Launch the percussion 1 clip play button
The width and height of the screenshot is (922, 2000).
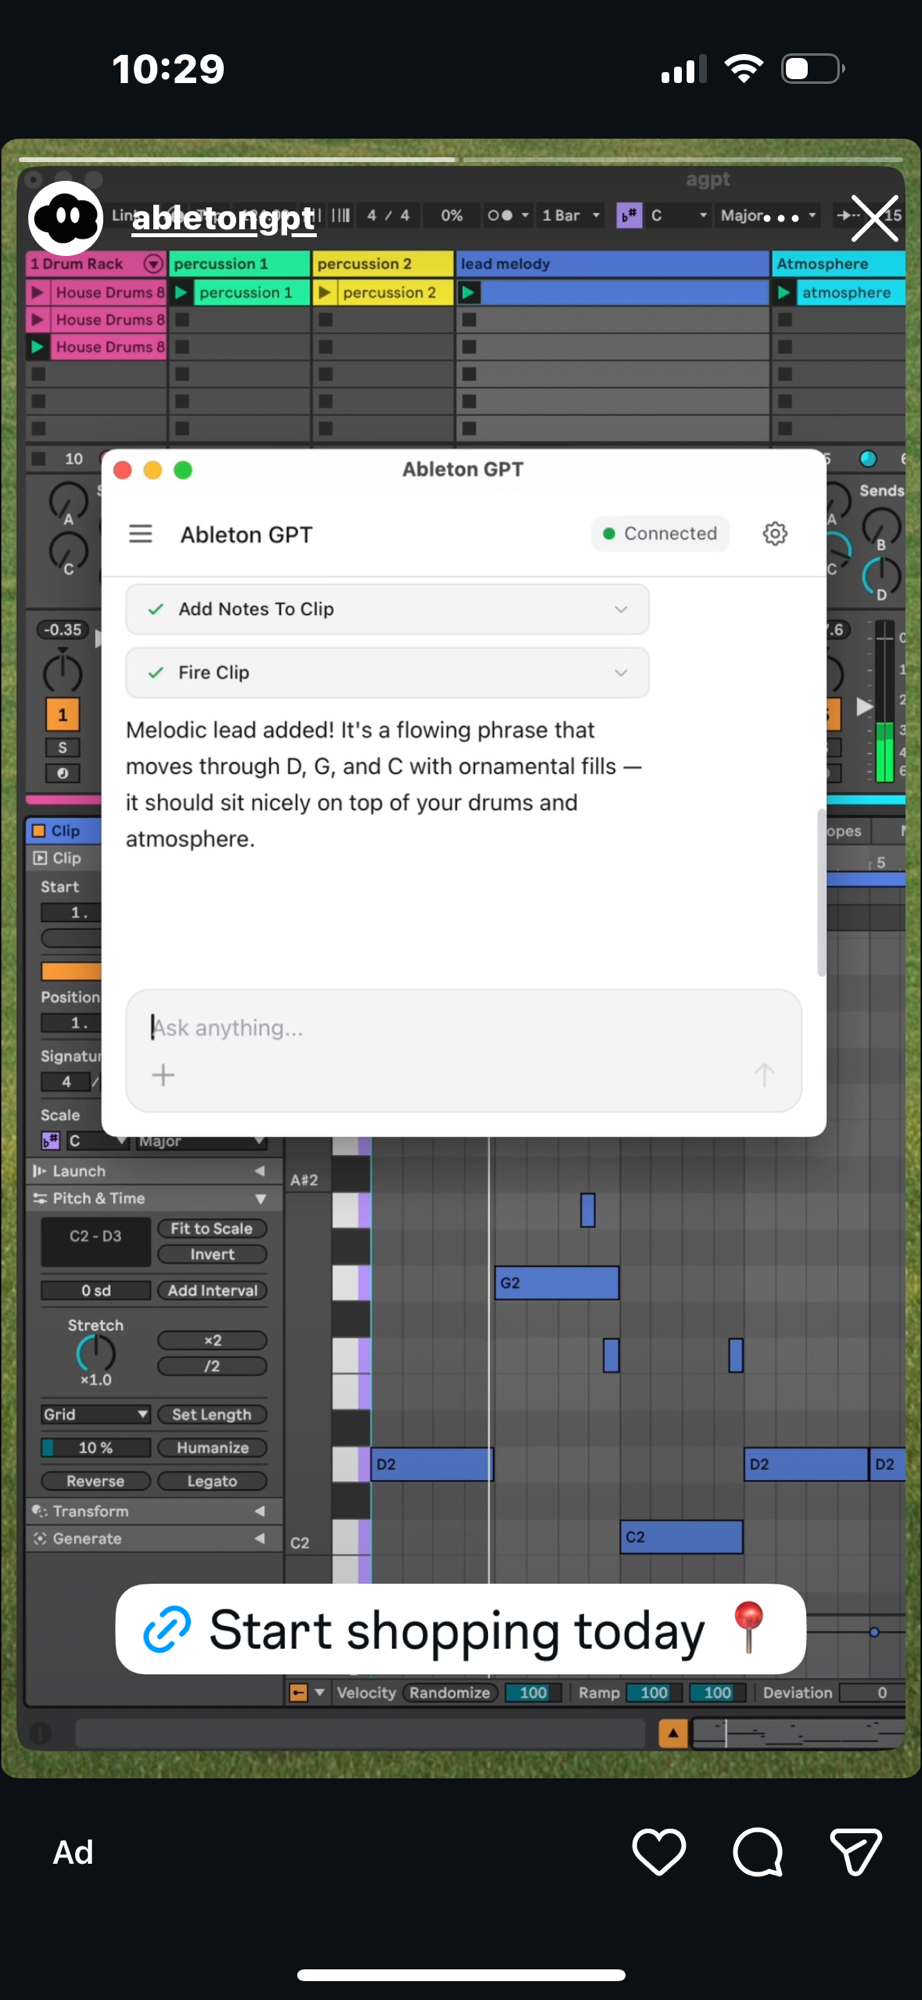tap(182, 293)
